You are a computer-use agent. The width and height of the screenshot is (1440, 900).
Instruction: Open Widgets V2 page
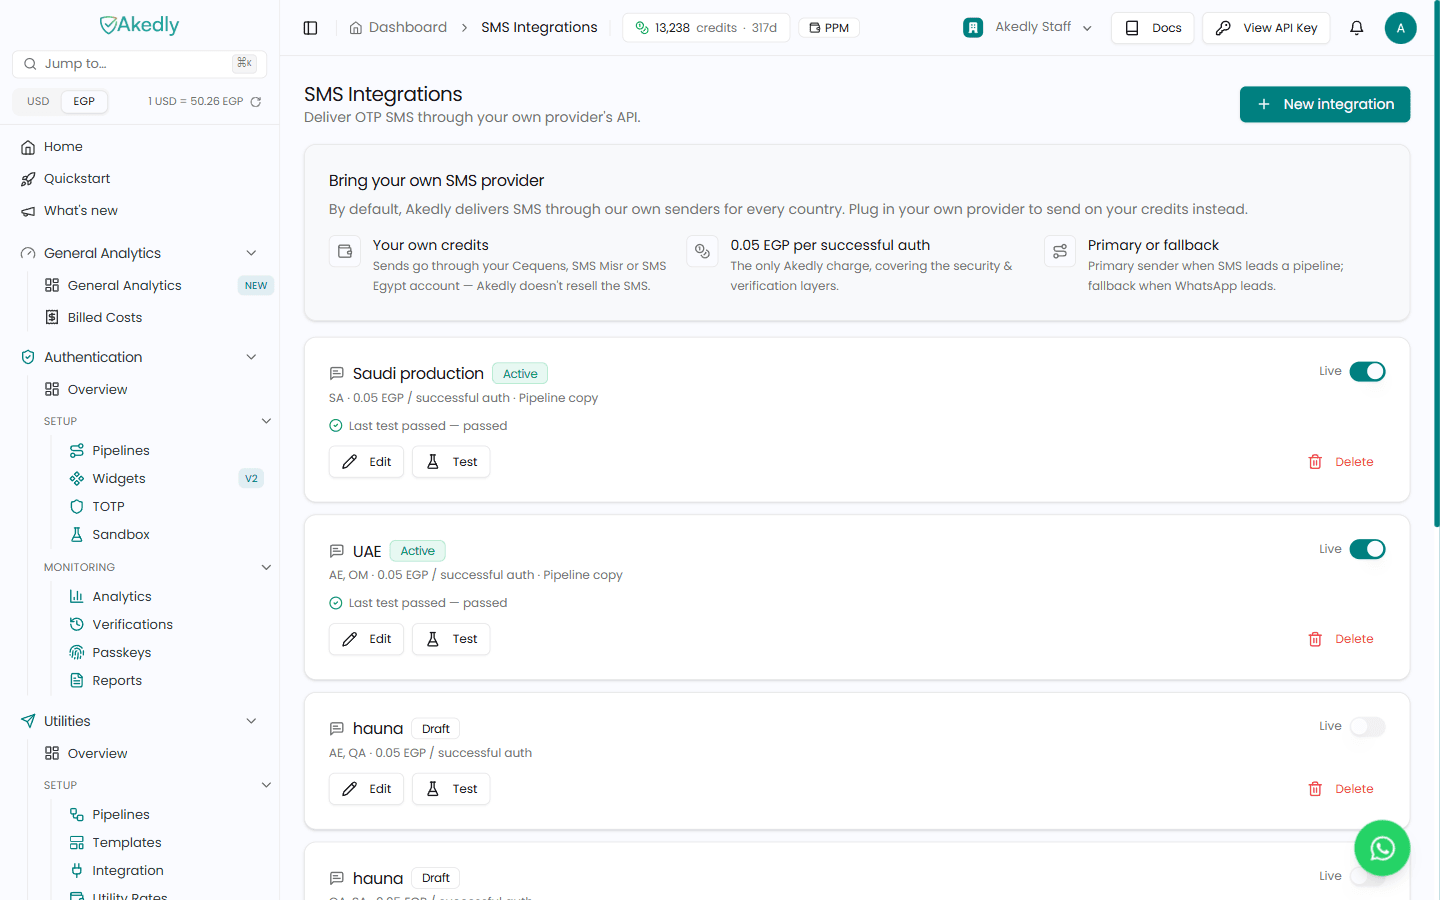(x=166, y=479)
